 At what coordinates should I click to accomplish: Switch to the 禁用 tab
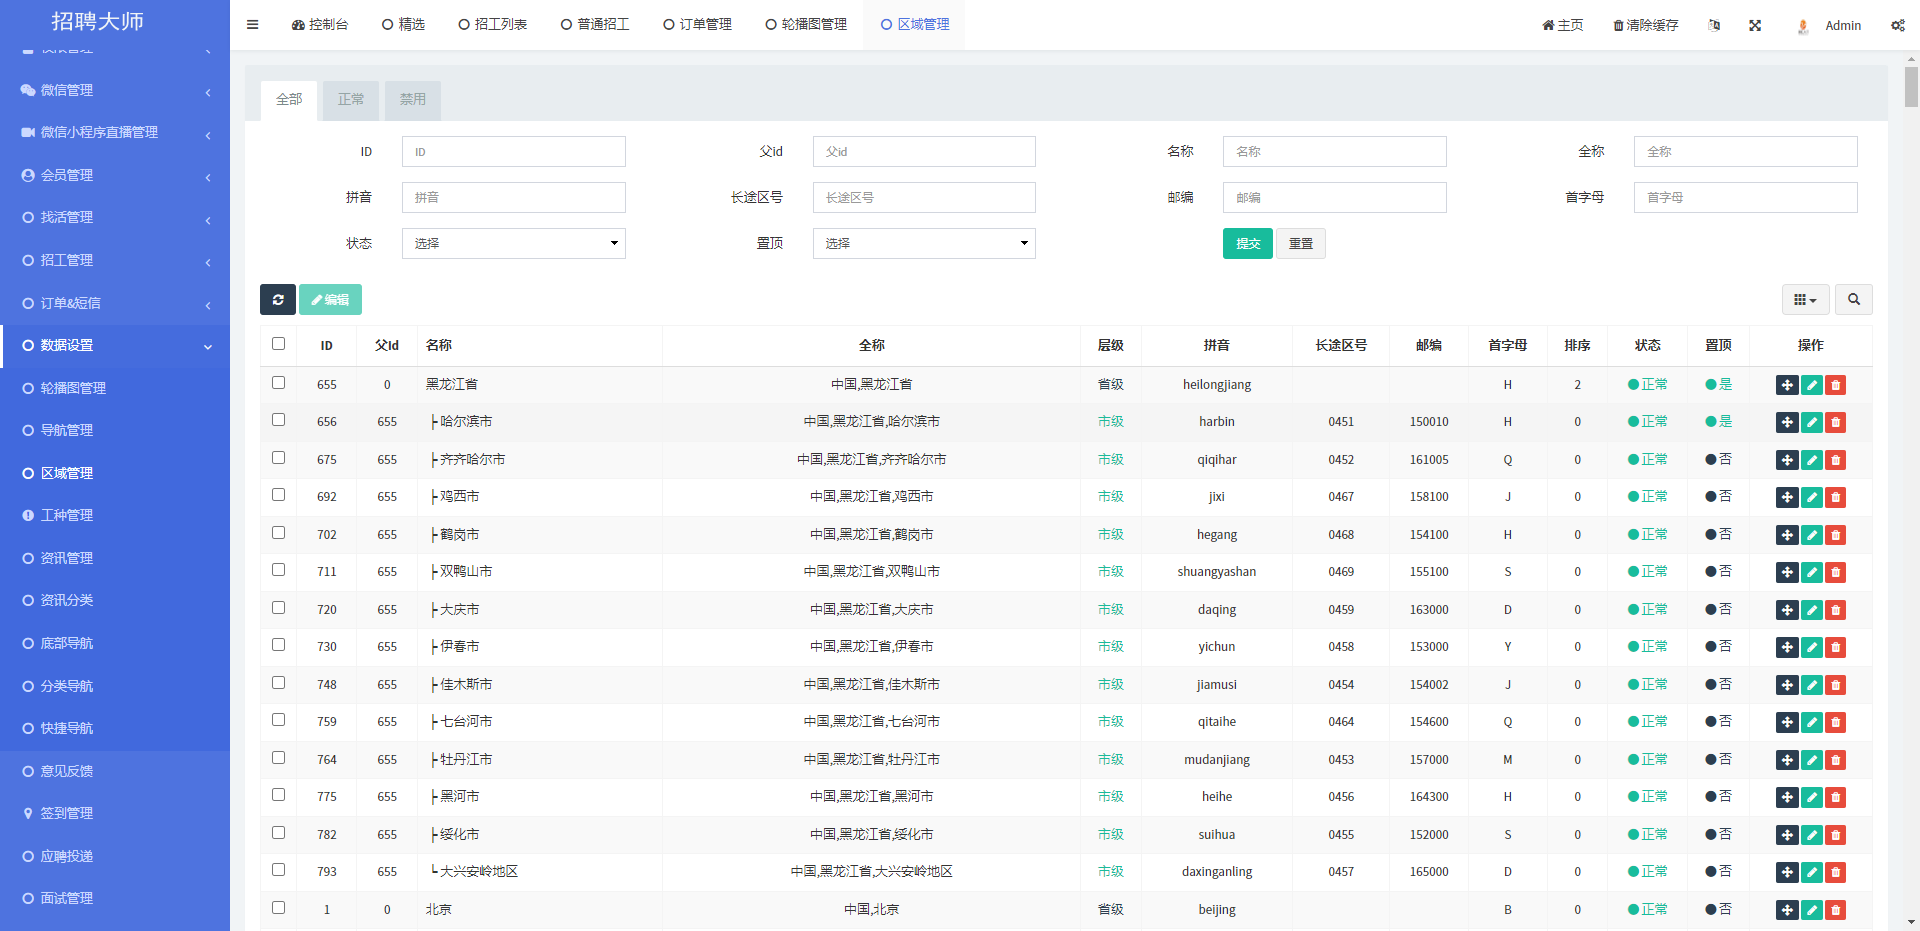pyautogui.click(x=412, y=100)
